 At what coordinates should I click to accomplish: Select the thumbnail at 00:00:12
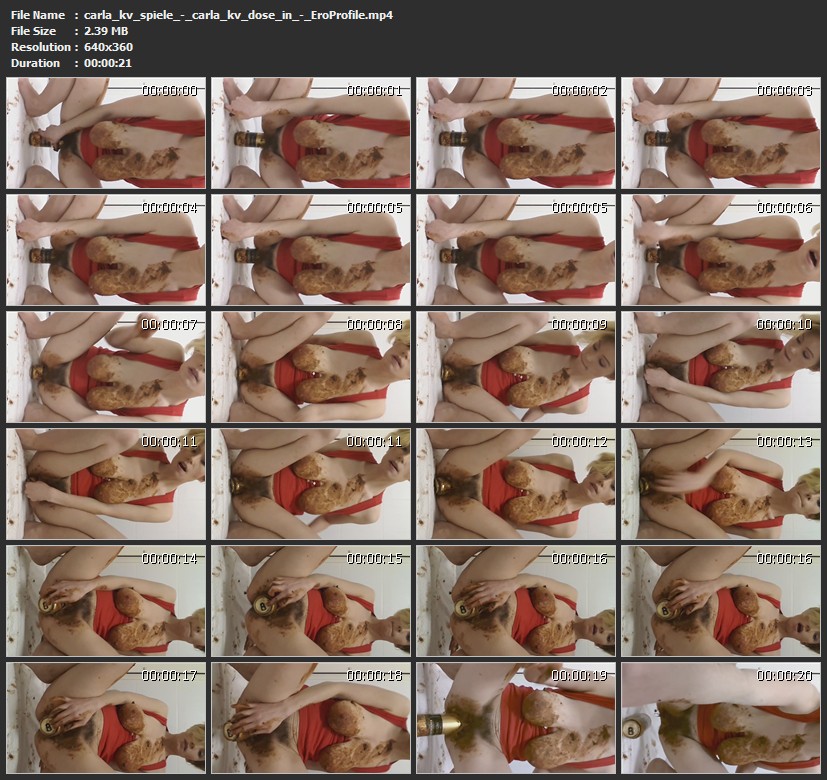click(x=516, y=483)
